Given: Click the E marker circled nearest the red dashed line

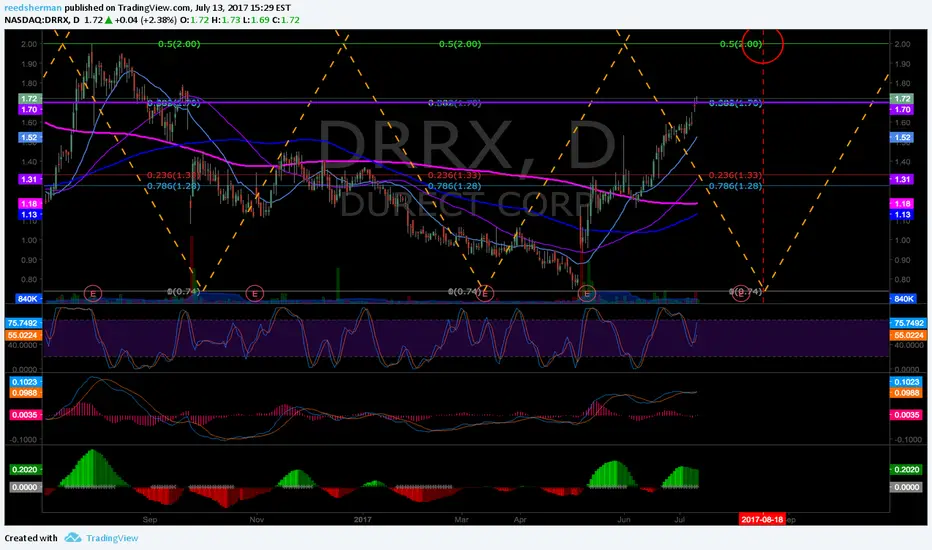Looking at the screenshot, I should pos(741,293).
